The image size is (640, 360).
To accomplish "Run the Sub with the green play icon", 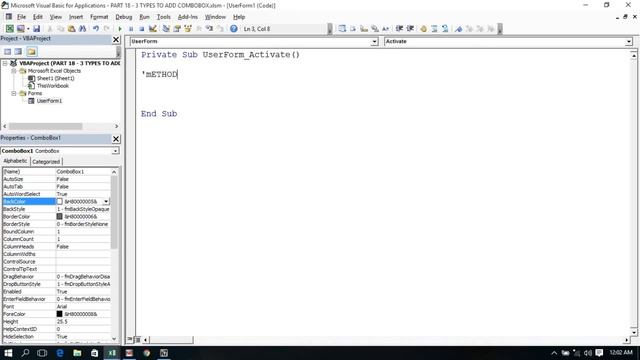I will pyautogui.click(x=120, y=29).
